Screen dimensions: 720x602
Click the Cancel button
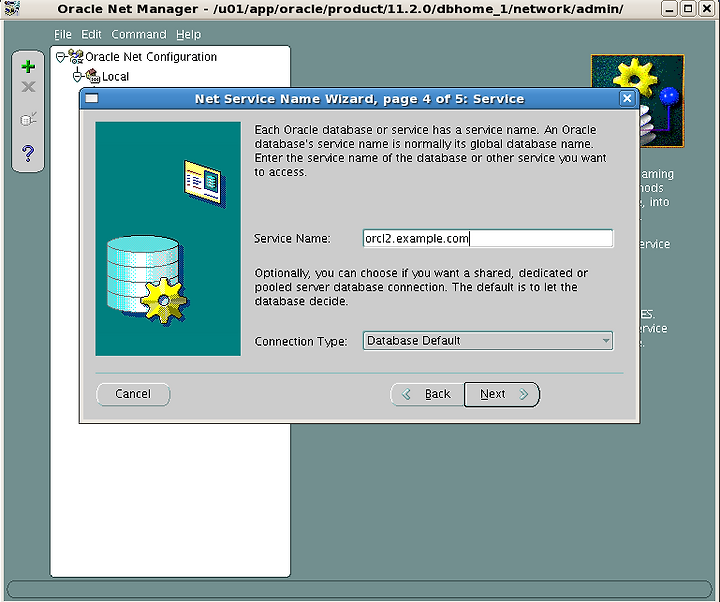click(133, 394)
